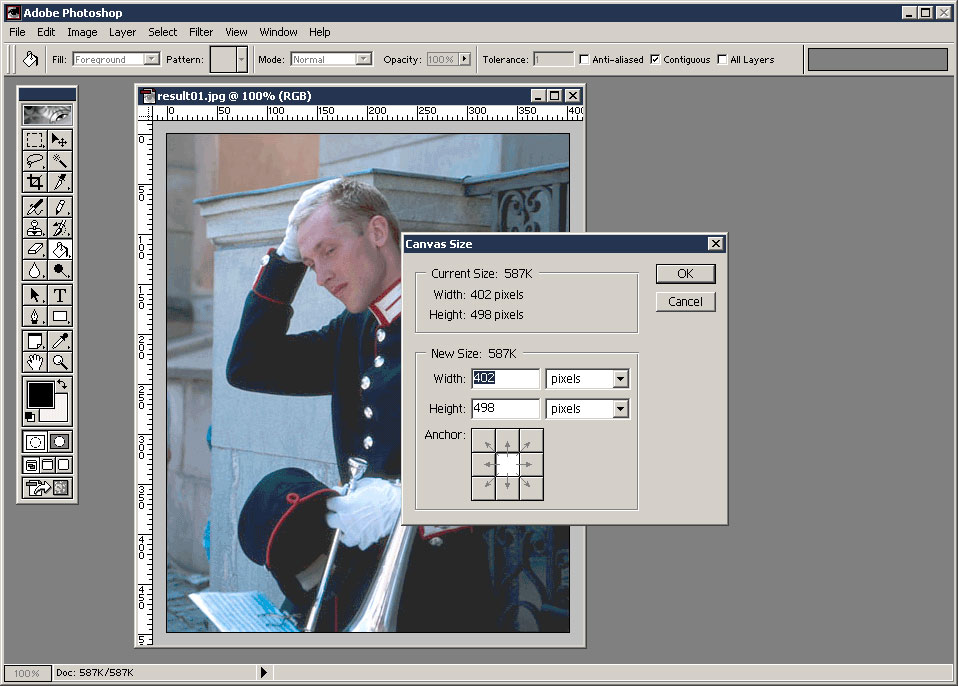
Task: Click the Zoom magnifier tool
Action: click(60, 362)
